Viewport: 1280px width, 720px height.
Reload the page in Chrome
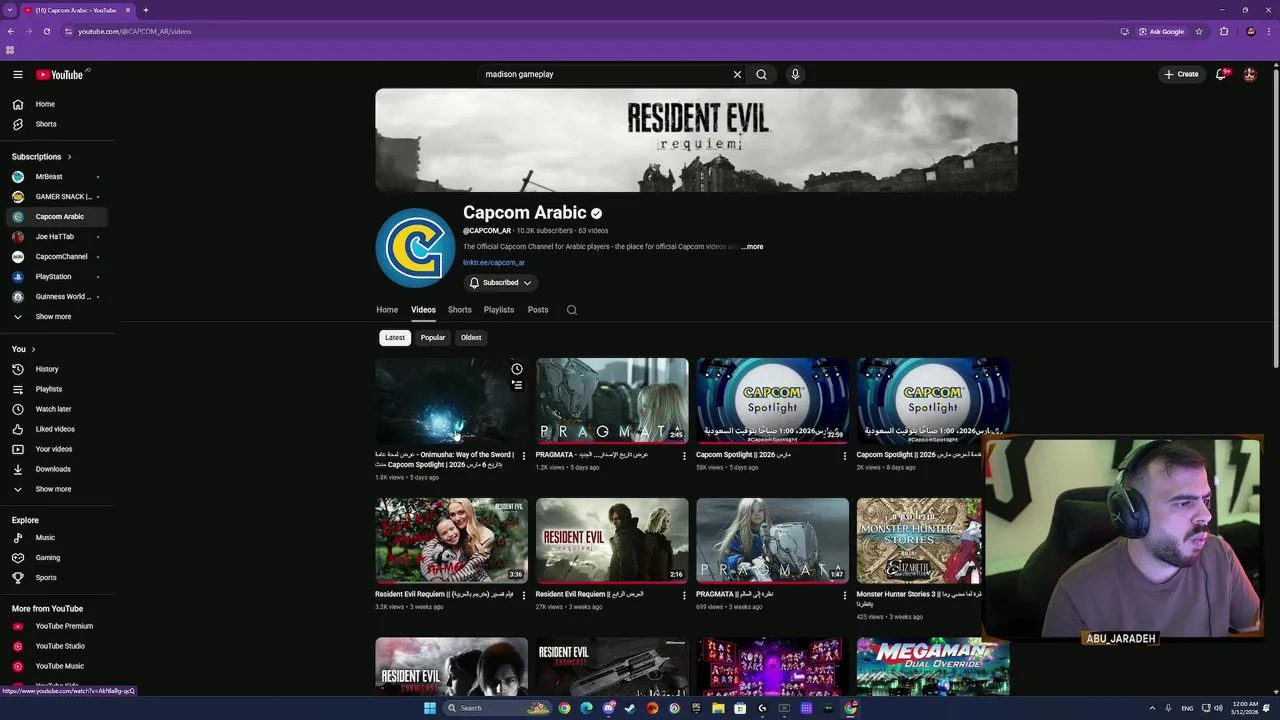click(46, 31)
